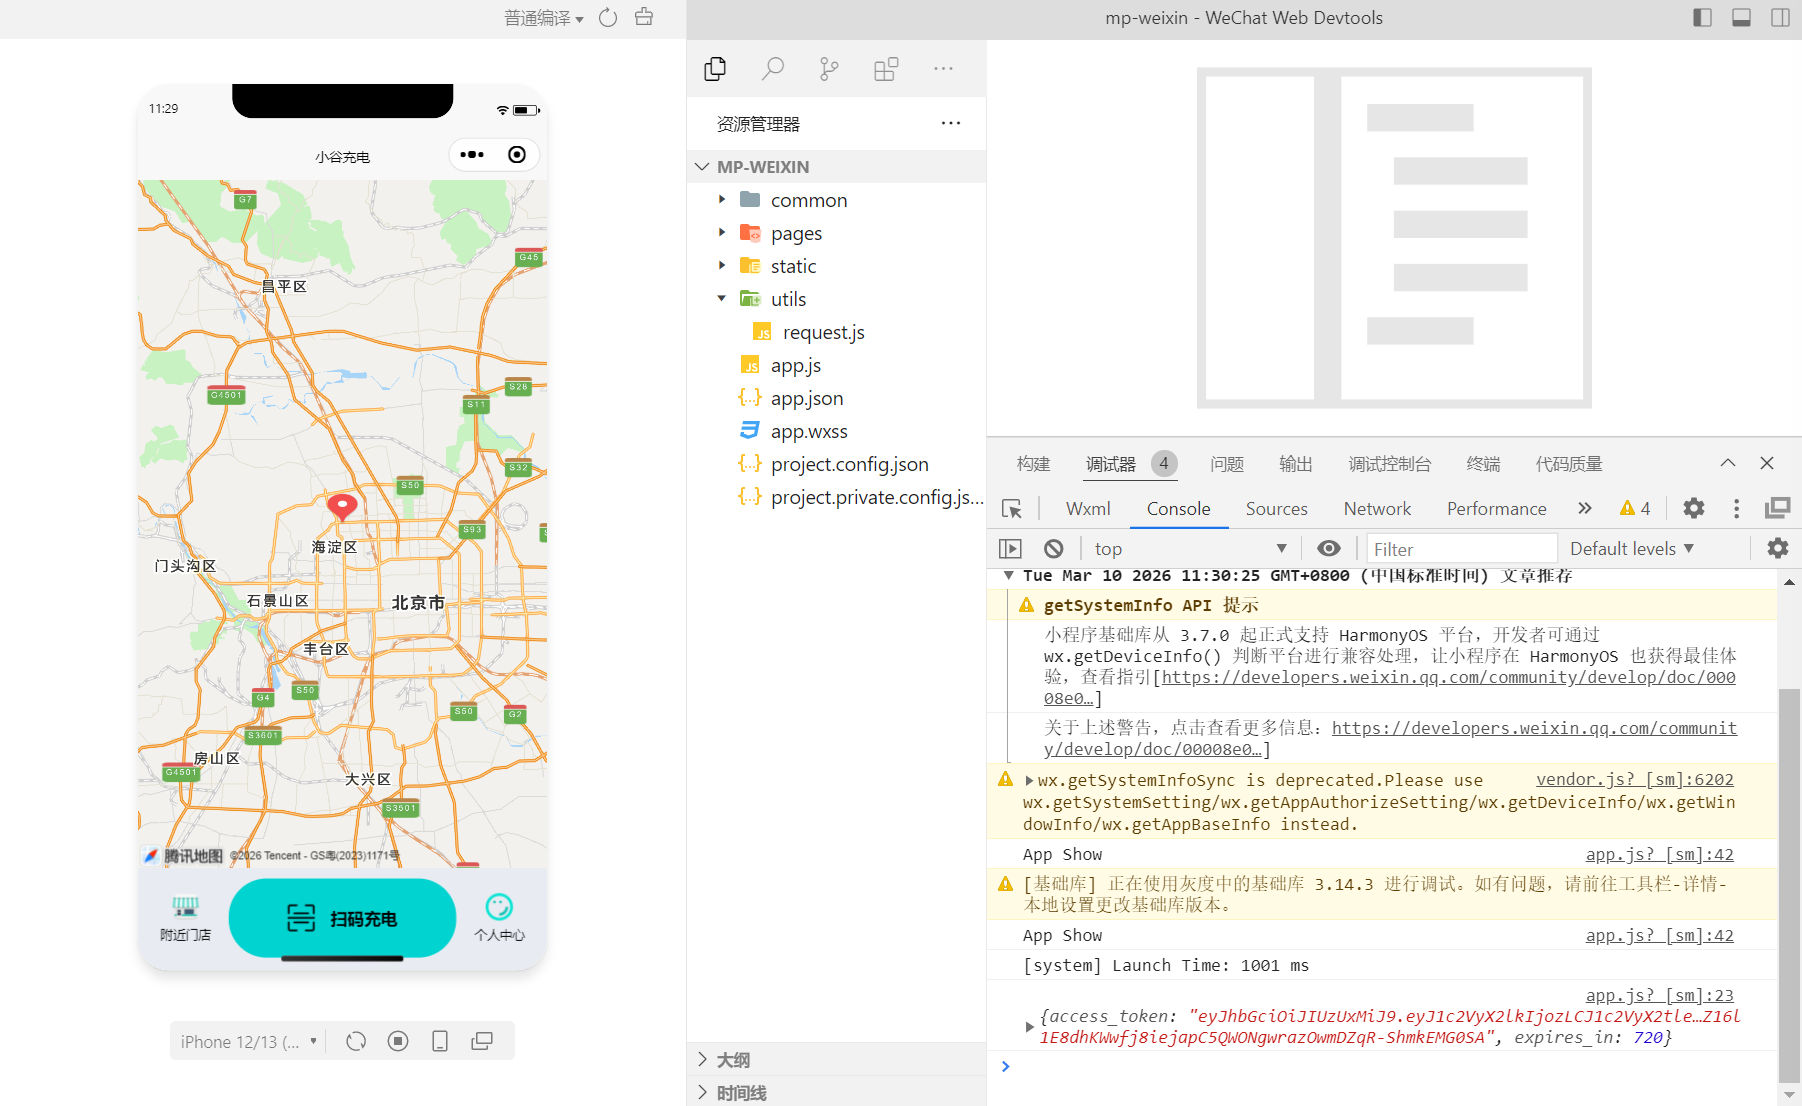Toggle the left panel layout icon

(x=1702, y=18)
